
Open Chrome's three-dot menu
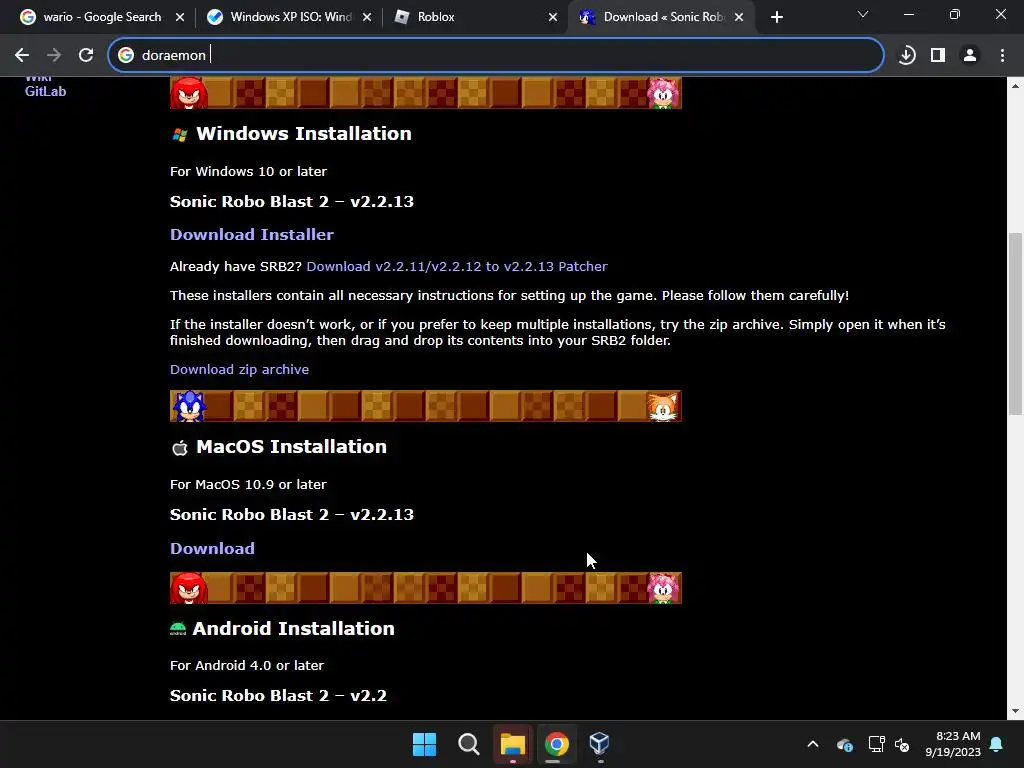click(x=1002, y=56)
